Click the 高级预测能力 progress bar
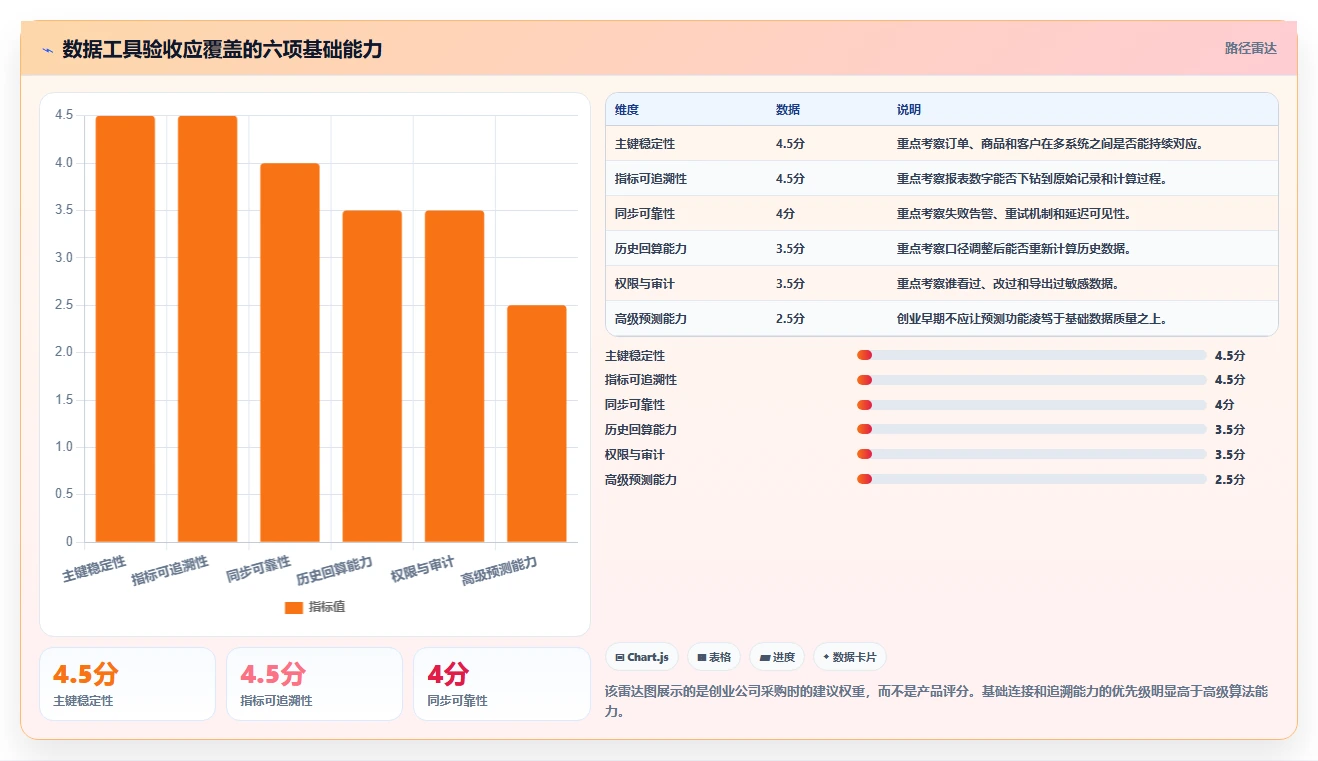The image size is (1318, 761). (x=1031, y=480)
